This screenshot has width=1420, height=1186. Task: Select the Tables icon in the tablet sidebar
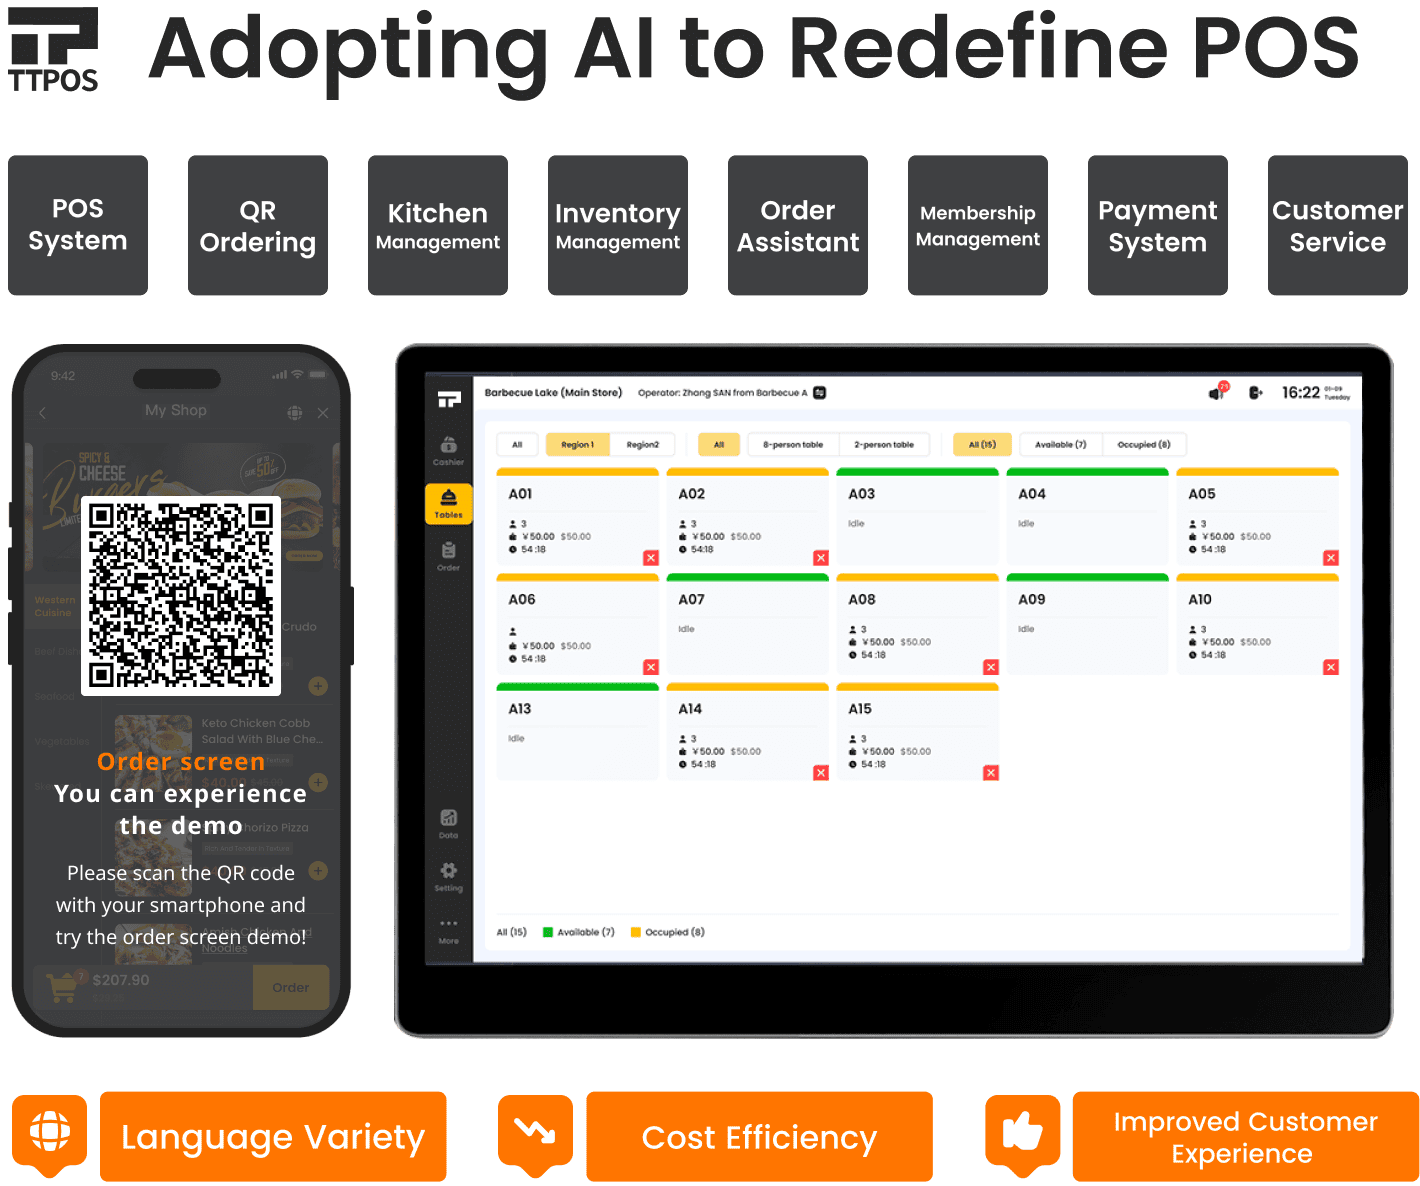click(448, 502)
